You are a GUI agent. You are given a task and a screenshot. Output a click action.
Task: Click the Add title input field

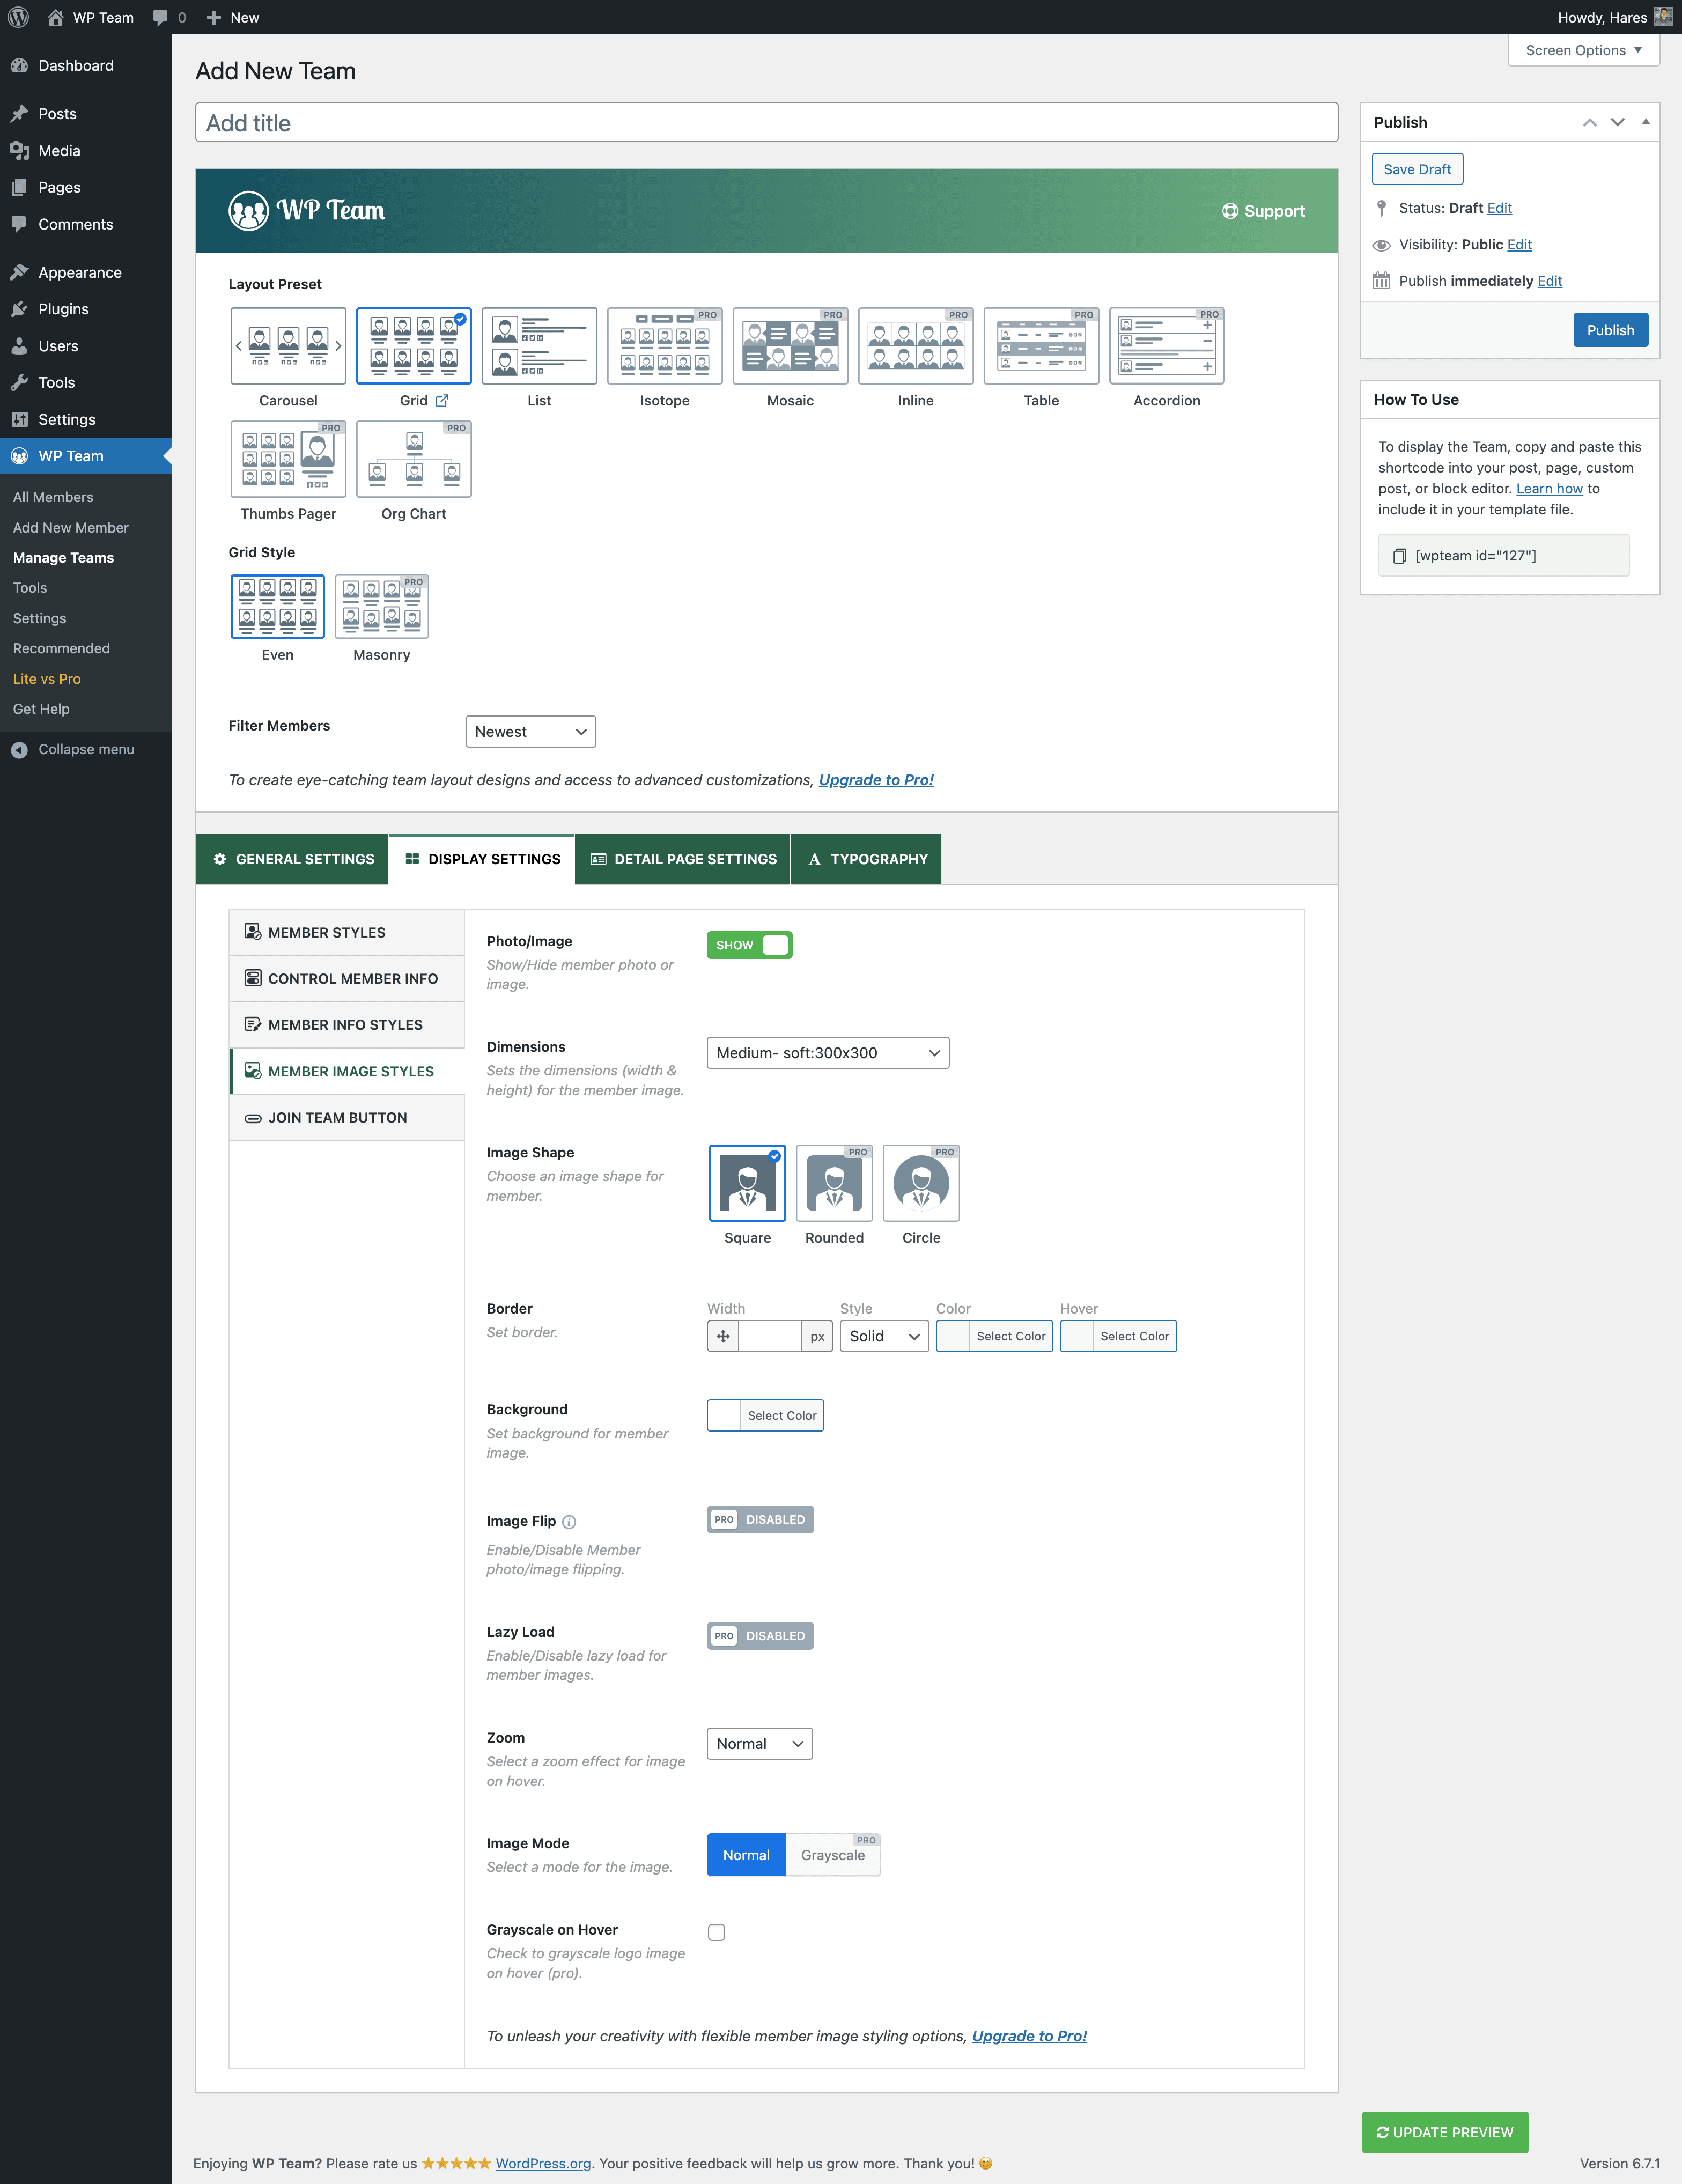pos(766,123)
